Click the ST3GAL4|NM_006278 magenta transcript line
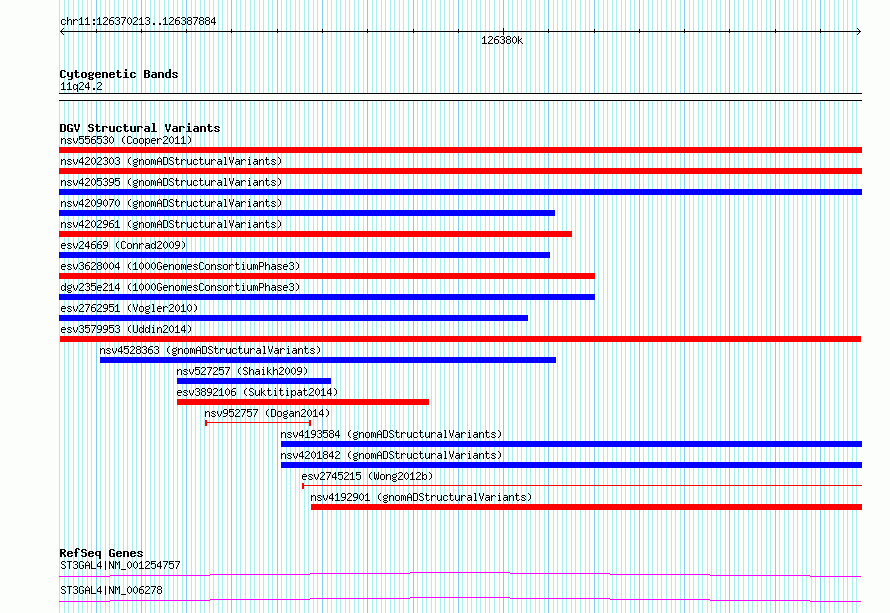 (460, 599)
